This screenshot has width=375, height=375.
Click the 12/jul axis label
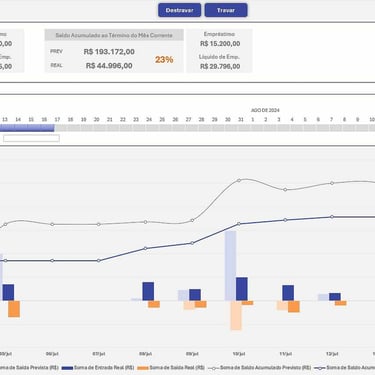point(332,354)
